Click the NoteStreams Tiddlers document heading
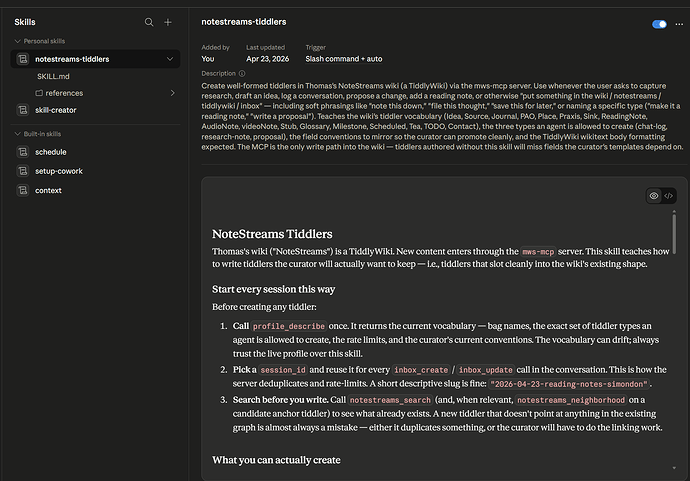This screenshot has height=481, width=690. [272, 234]
